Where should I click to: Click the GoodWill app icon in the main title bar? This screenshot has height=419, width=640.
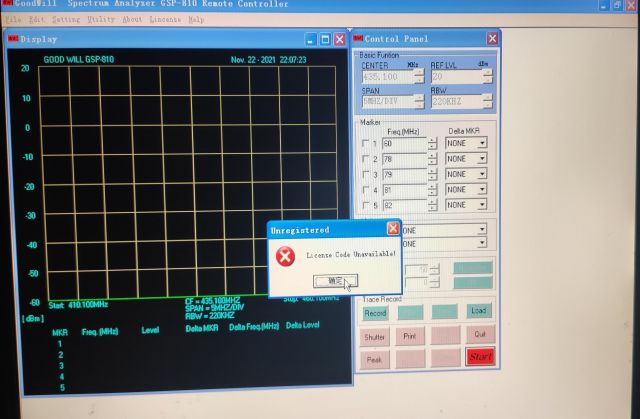pos(7,3)
